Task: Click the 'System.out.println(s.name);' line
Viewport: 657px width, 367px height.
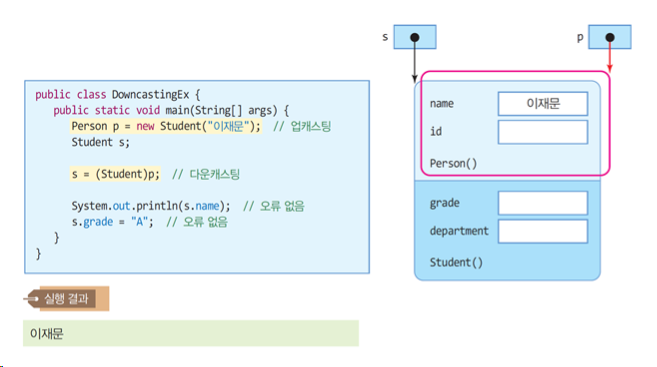Action: pyautogui.click(x=151, y=206)
